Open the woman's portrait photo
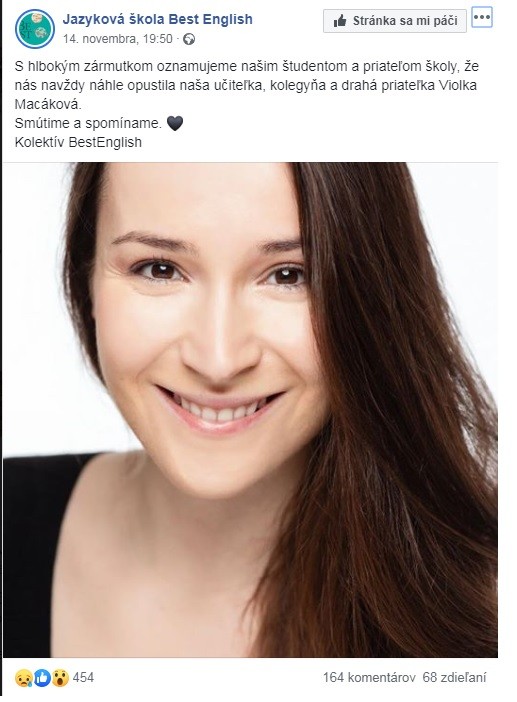Screen dimensions: 517x702 tap(250, 410)
